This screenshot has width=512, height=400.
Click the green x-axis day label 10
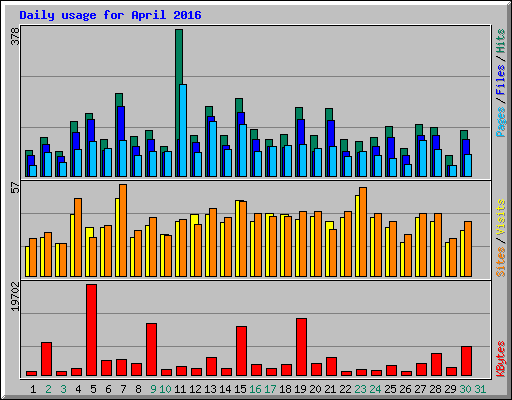coord(165,389)
